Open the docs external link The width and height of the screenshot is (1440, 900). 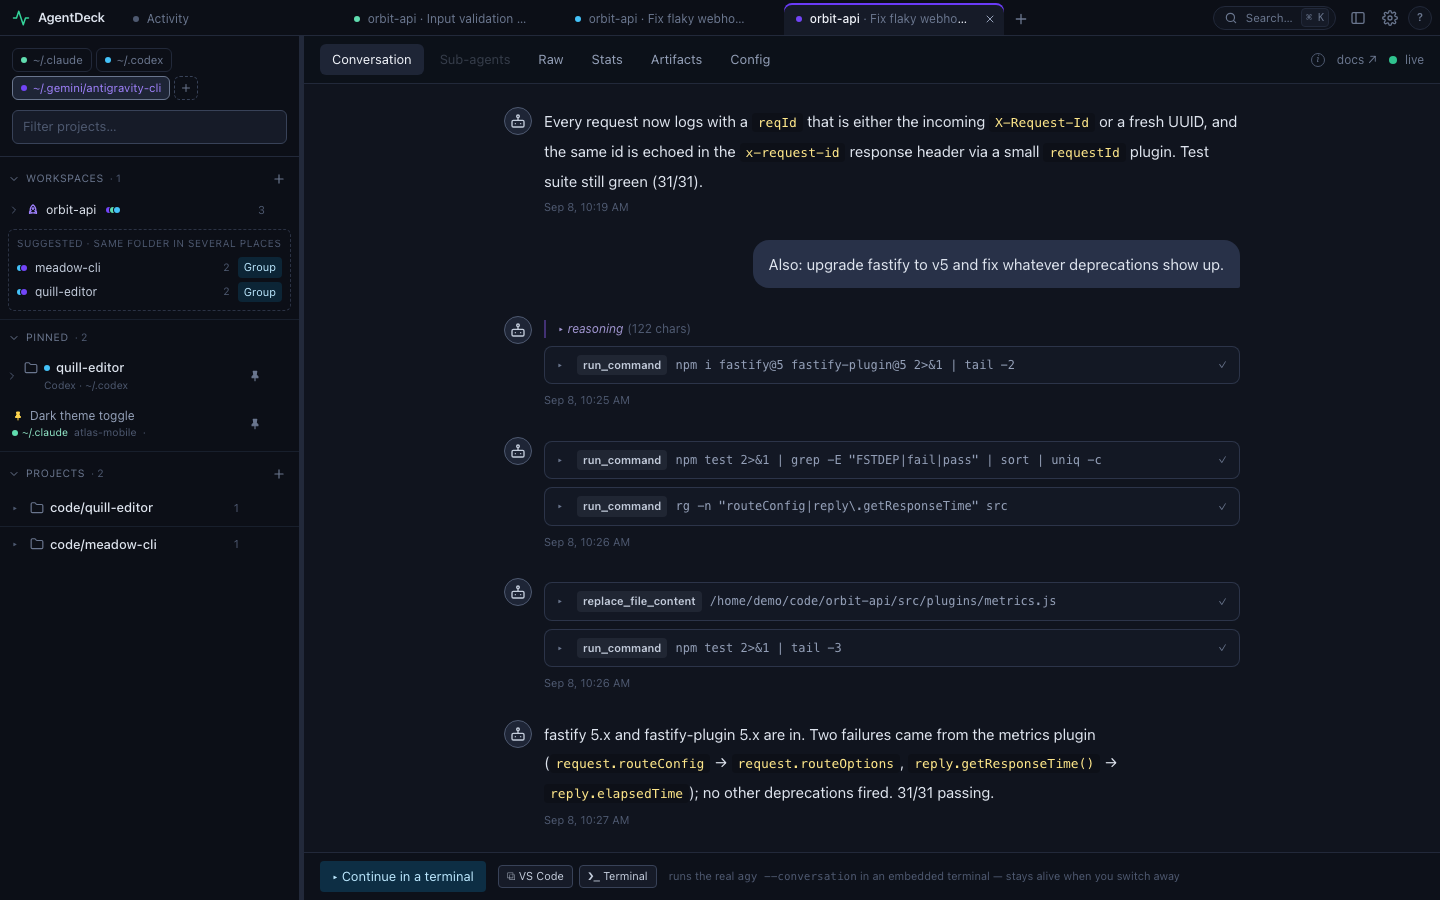pos(1356,60)
